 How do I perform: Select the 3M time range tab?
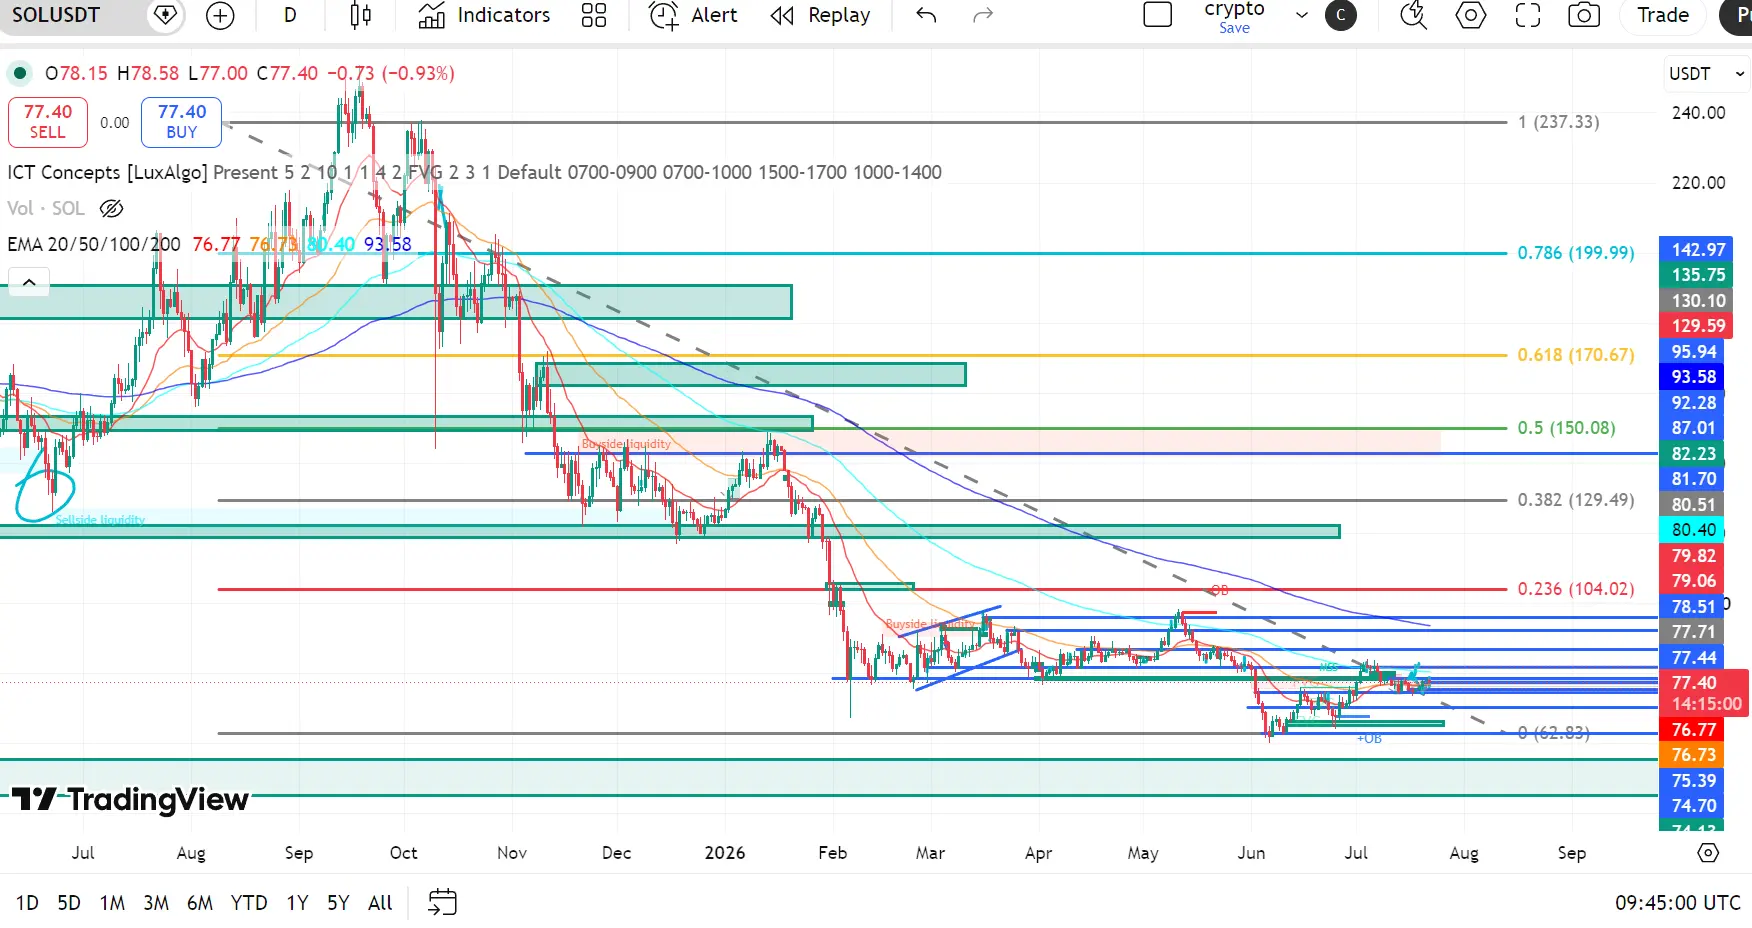(156, 903)
